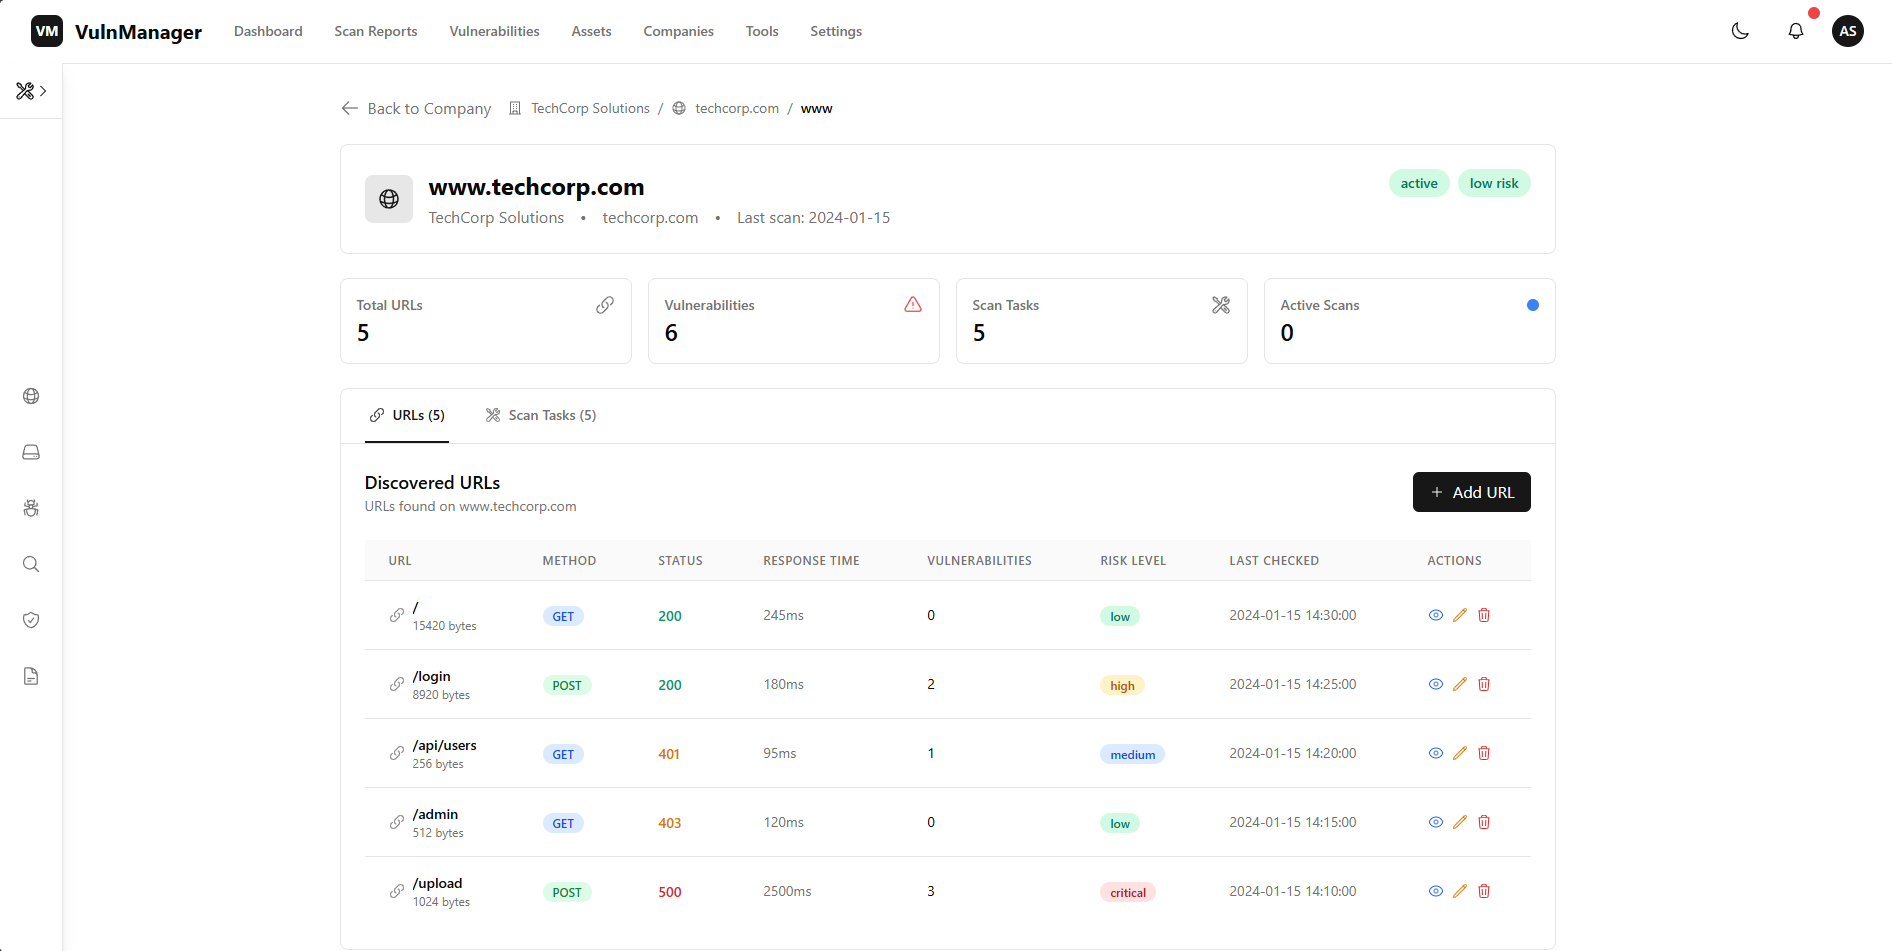
Task: Toggle dark mode moon icon
Action: [x=1740, y=31]
